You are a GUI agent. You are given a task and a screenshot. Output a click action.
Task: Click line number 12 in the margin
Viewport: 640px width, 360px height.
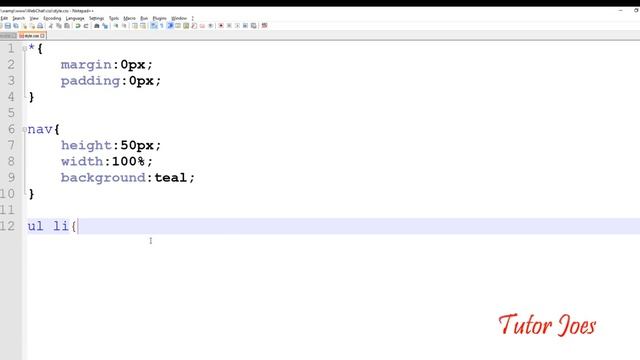pyautogui.click(x=8, y=226)
